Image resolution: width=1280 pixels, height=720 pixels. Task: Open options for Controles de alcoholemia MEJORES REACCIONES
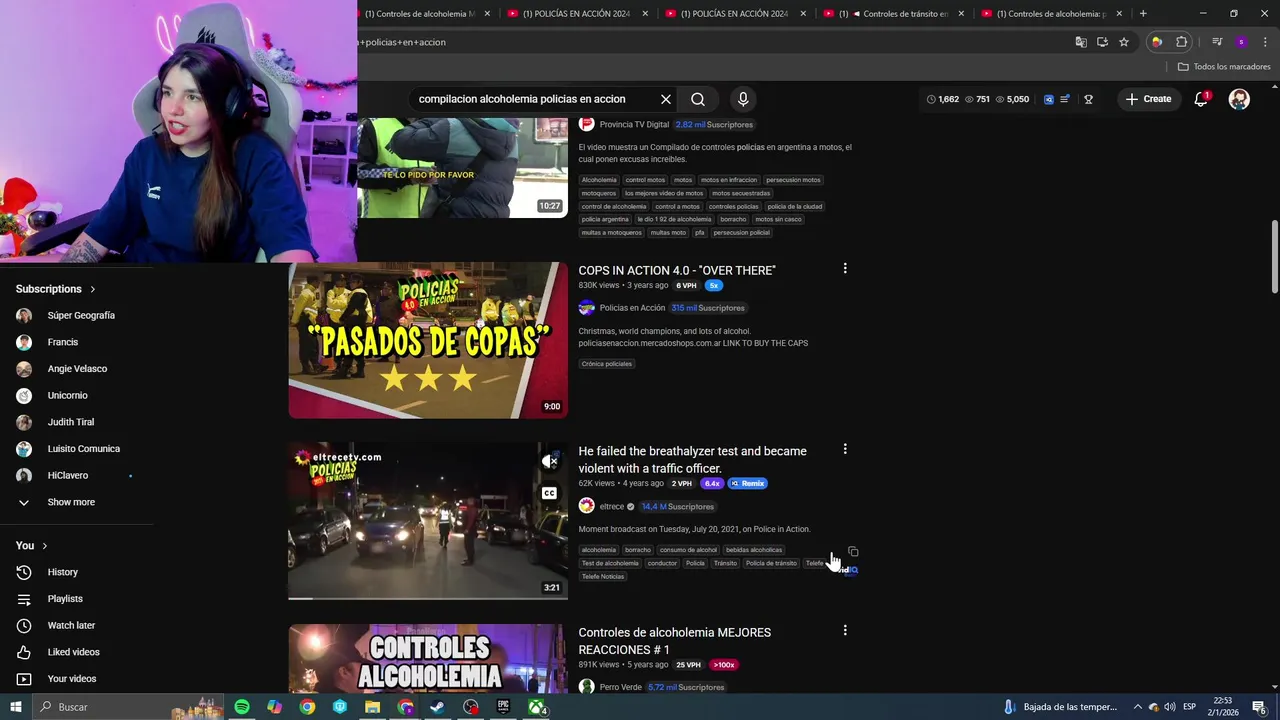coord(845,630)
